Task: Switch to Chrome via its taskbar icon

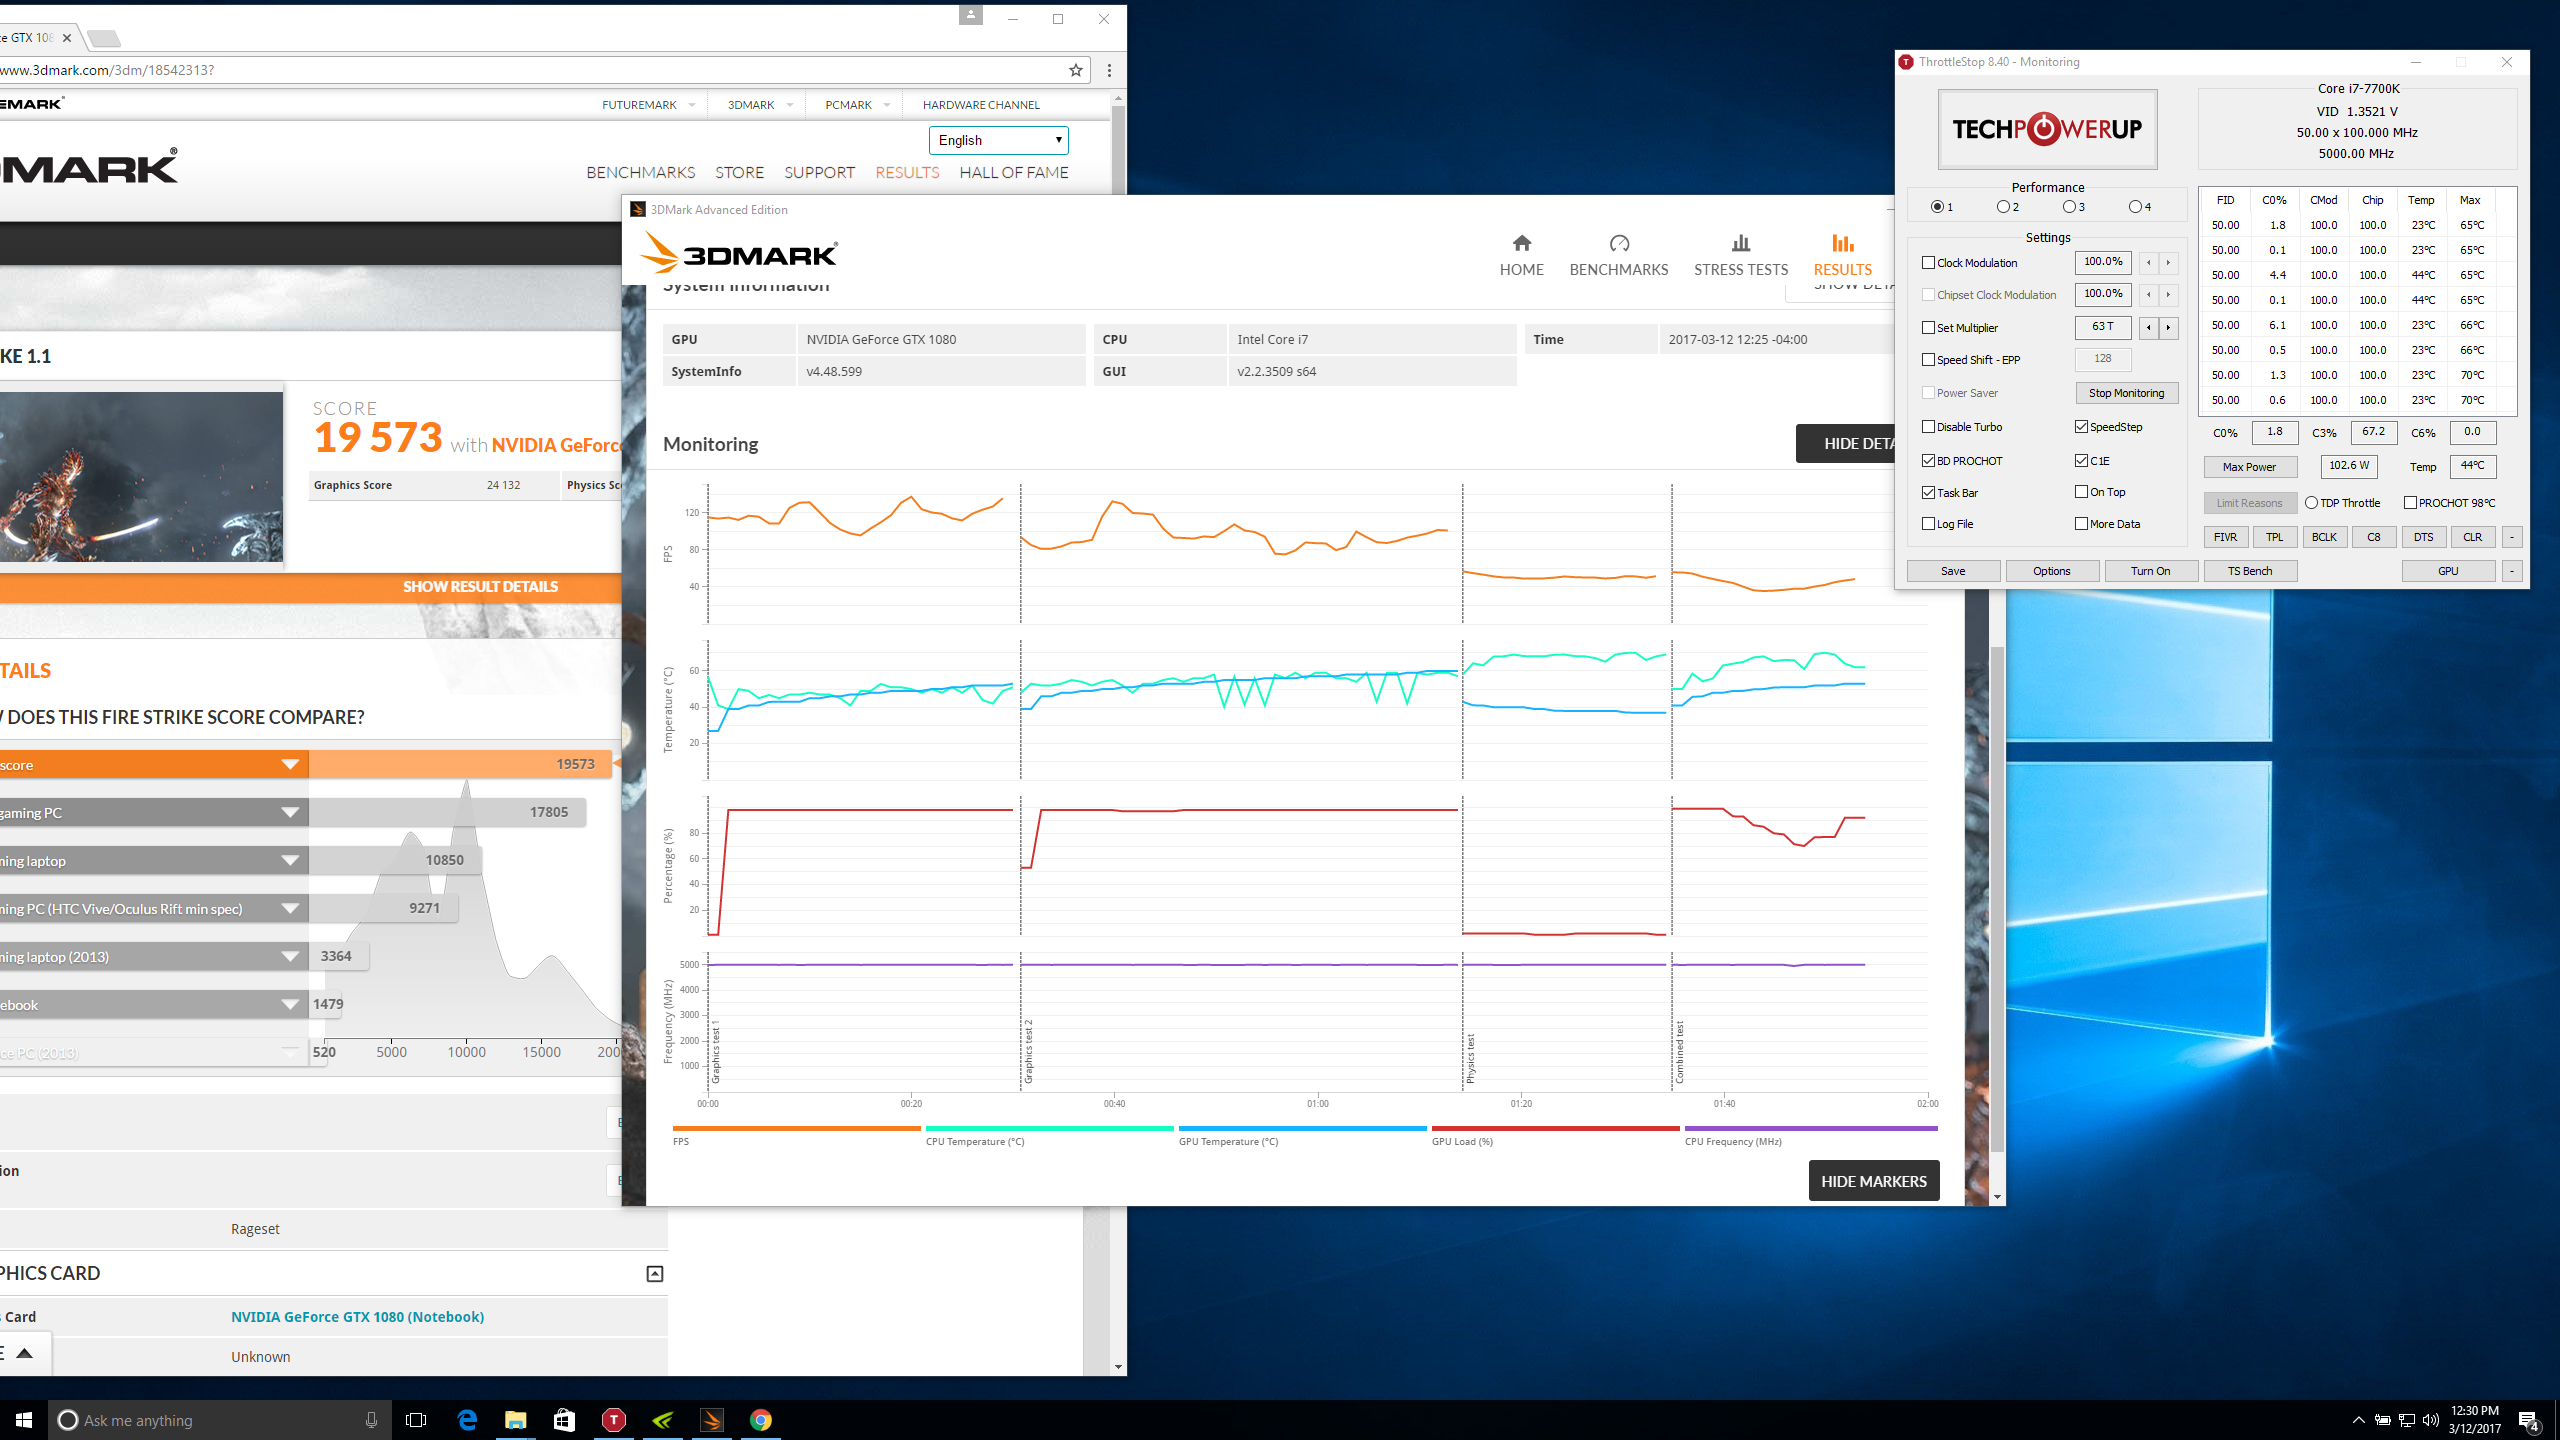Action: coord(760,1420)
